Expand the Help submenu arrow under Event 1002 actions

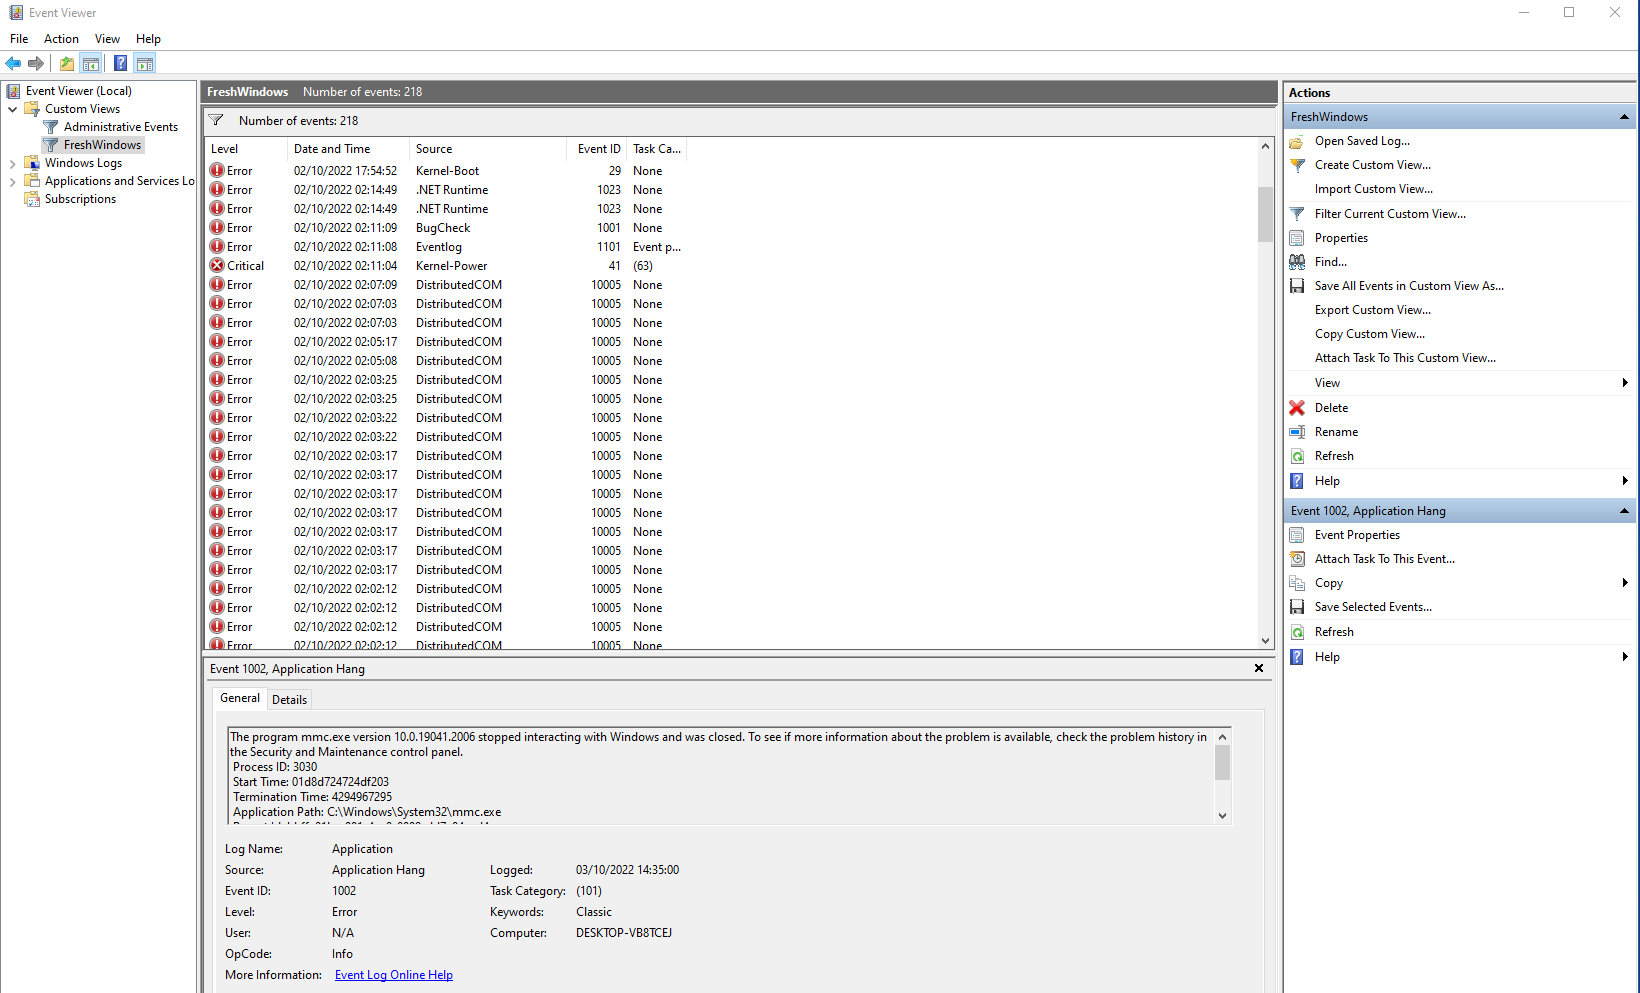coord(1625,657)
